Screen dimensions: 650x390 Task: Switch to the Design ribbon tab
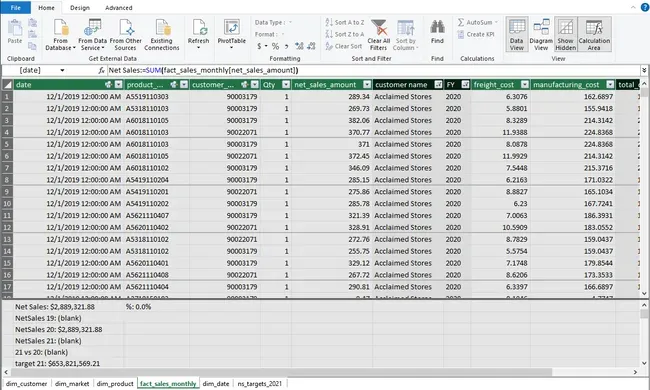click(x=80, y=7)
